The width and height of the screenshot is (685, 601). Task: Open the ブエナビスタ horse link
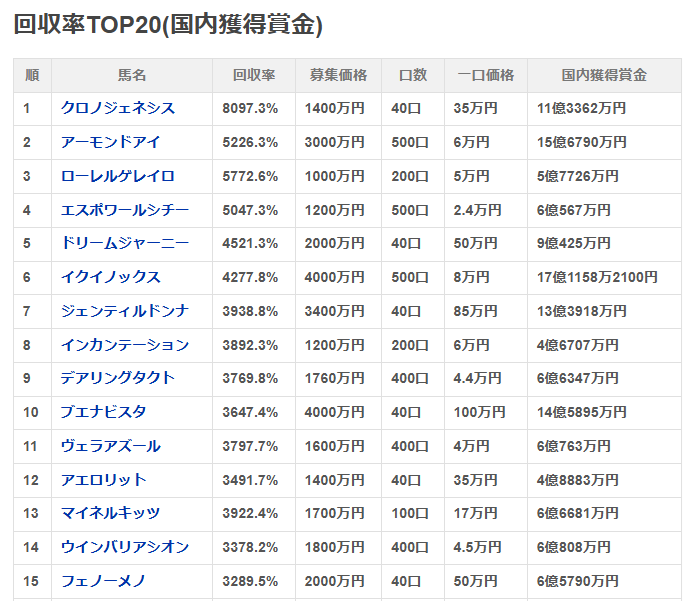tap(103, 412)
